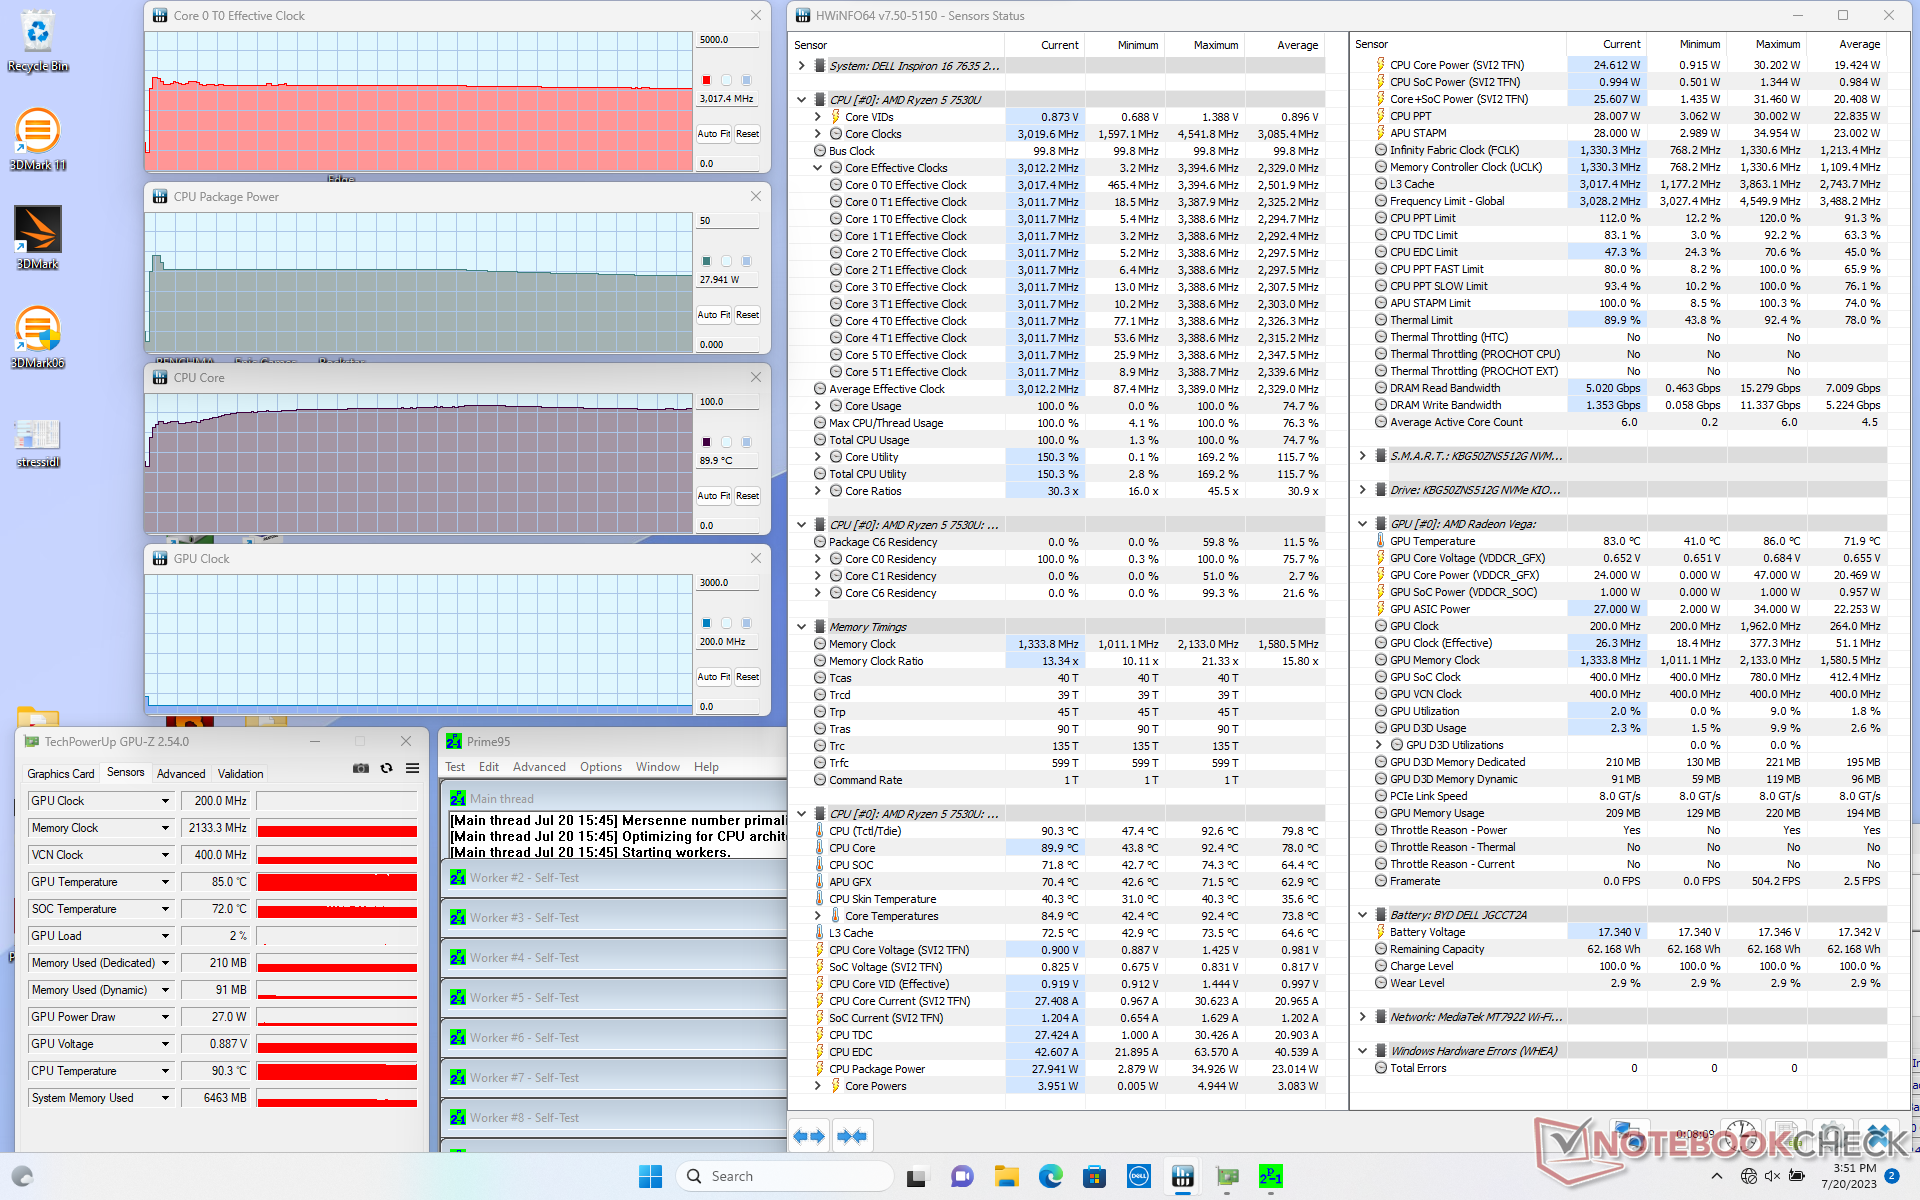The image size is (1920, 1200).
Task: Open Prime95 Options menu
Action: click(600, 767)
